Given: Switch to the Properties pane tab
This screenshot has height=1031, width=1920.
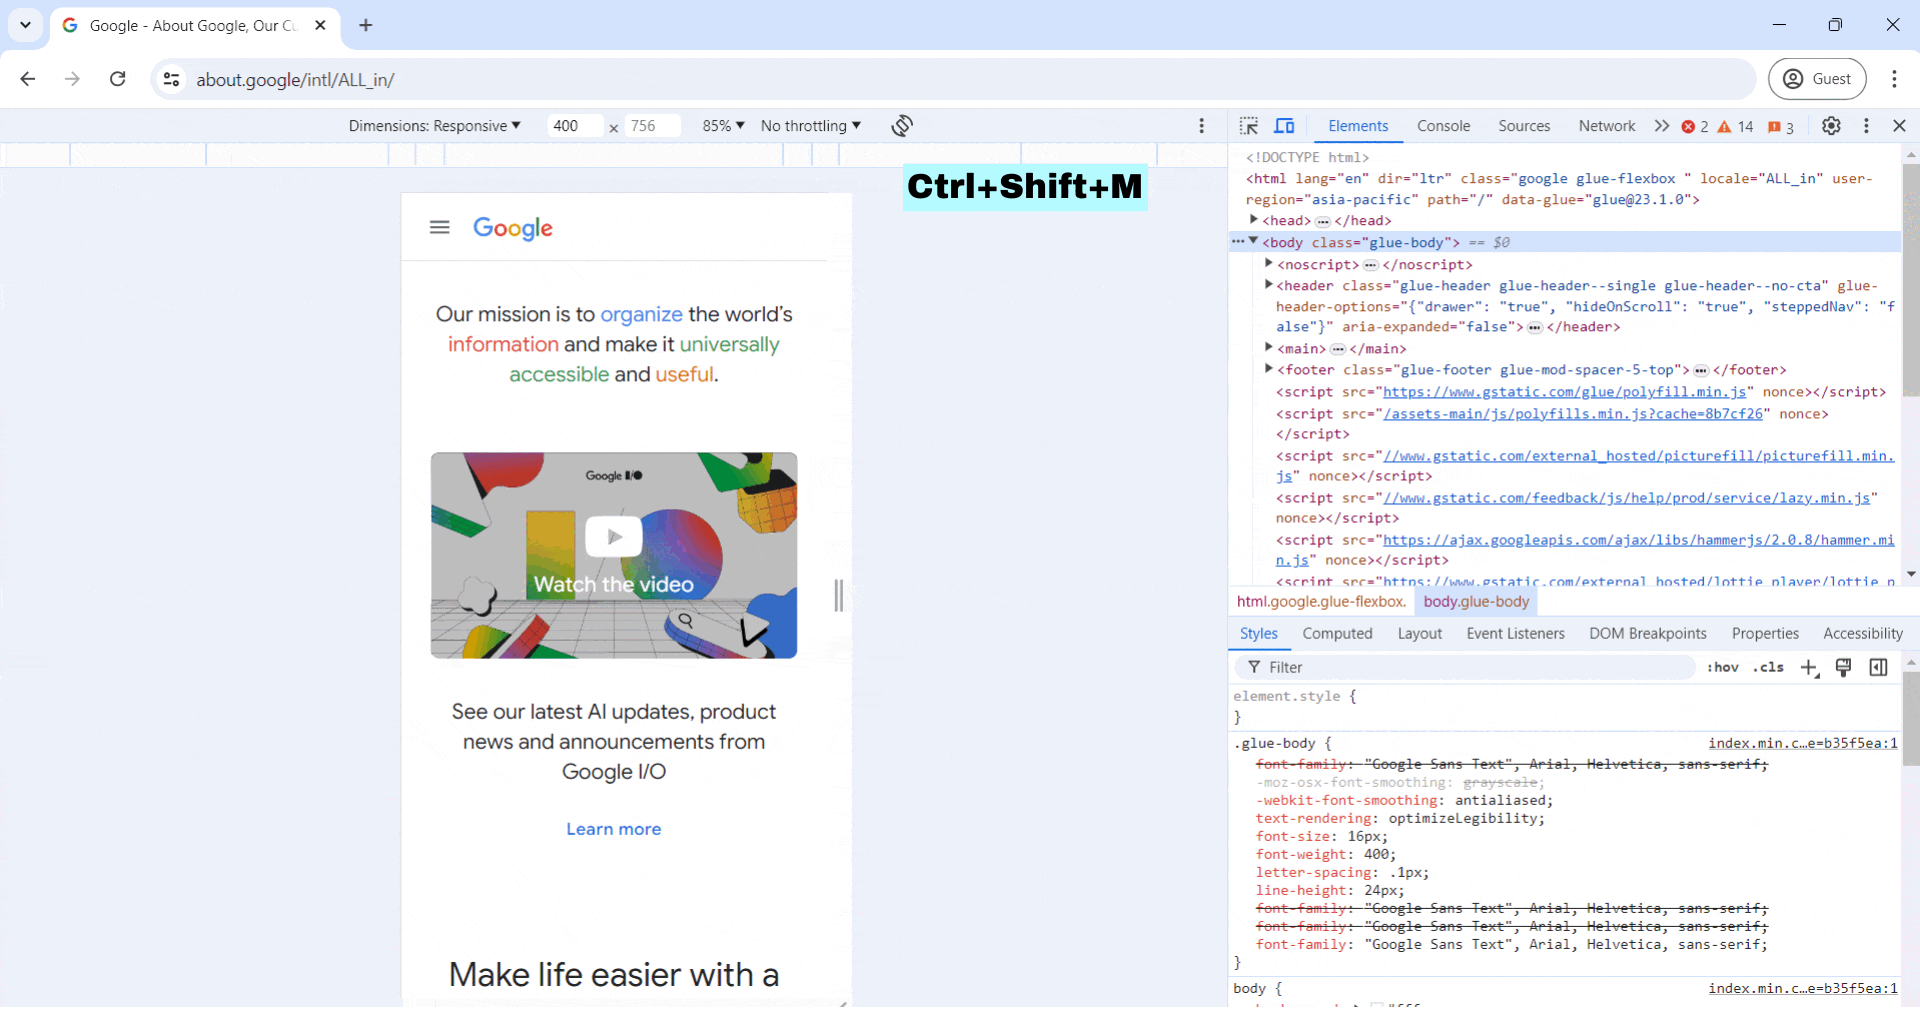Looking at the screenshot, I should pos(1765,634).
